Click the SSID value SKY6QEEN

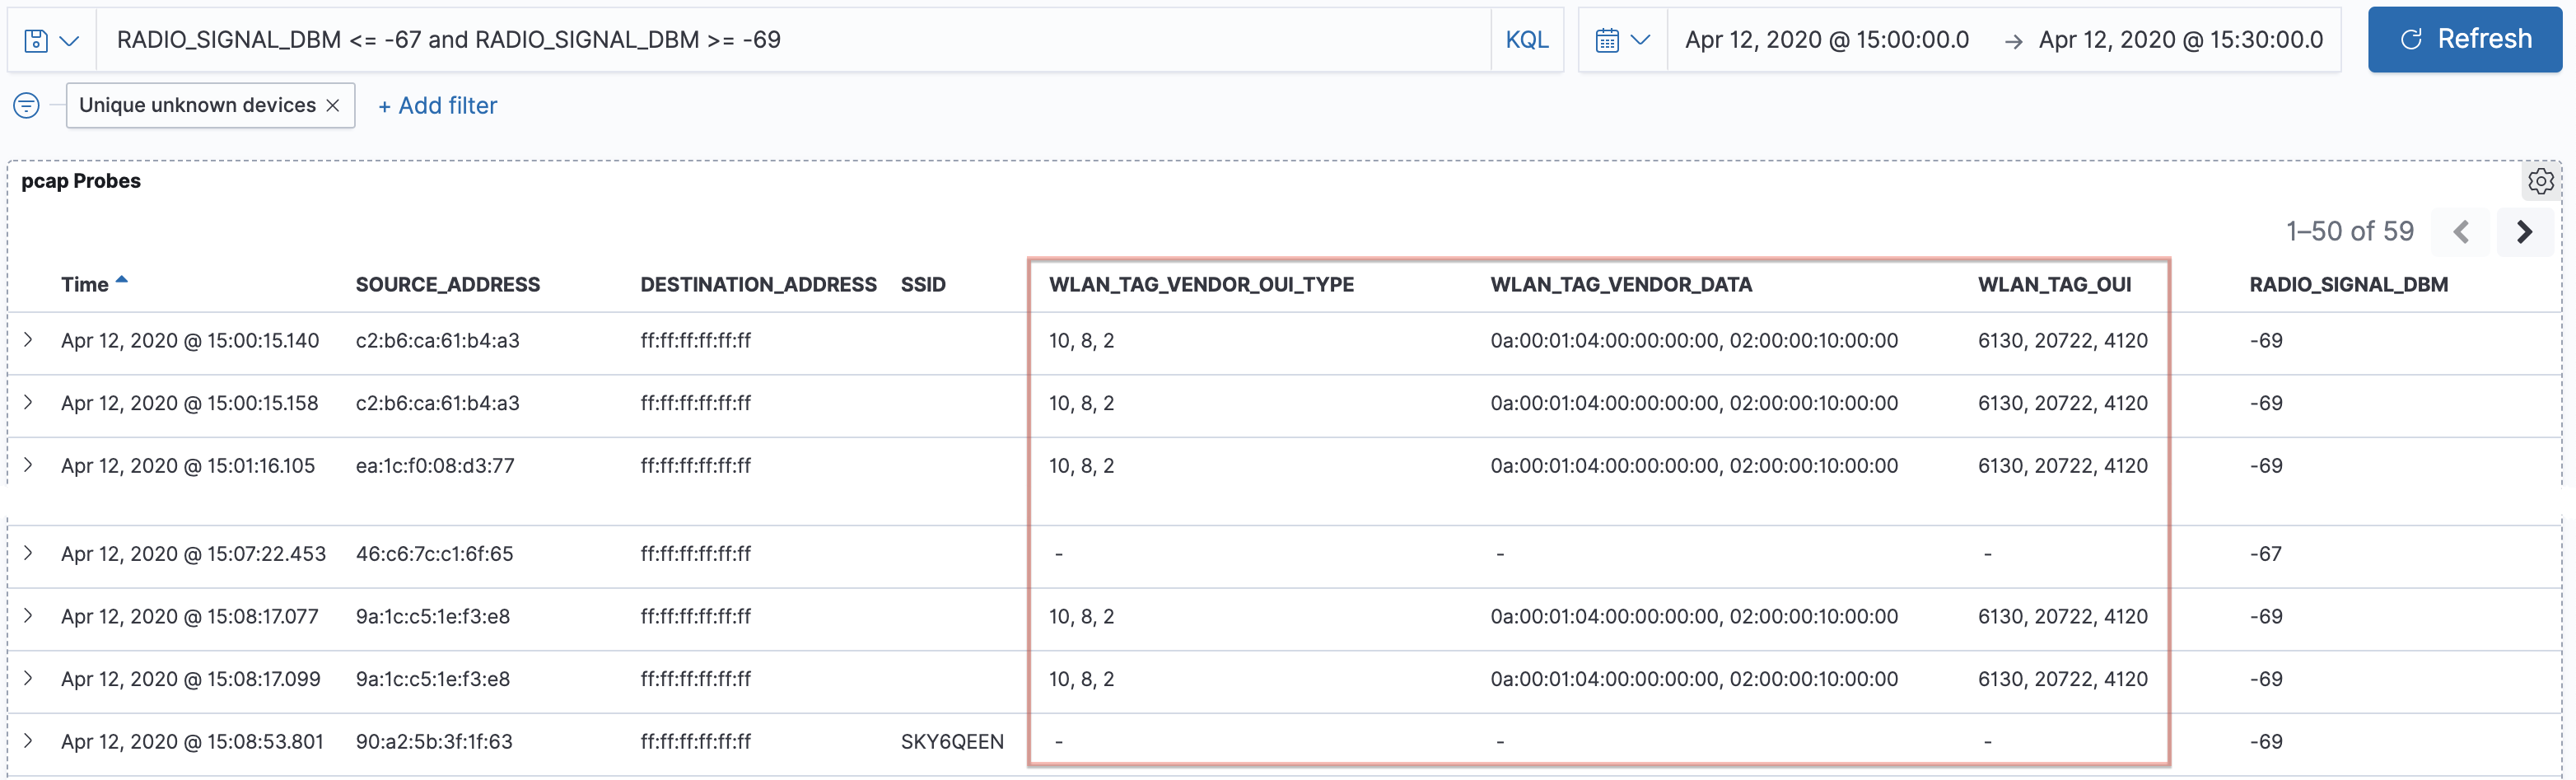coord(952,742)
